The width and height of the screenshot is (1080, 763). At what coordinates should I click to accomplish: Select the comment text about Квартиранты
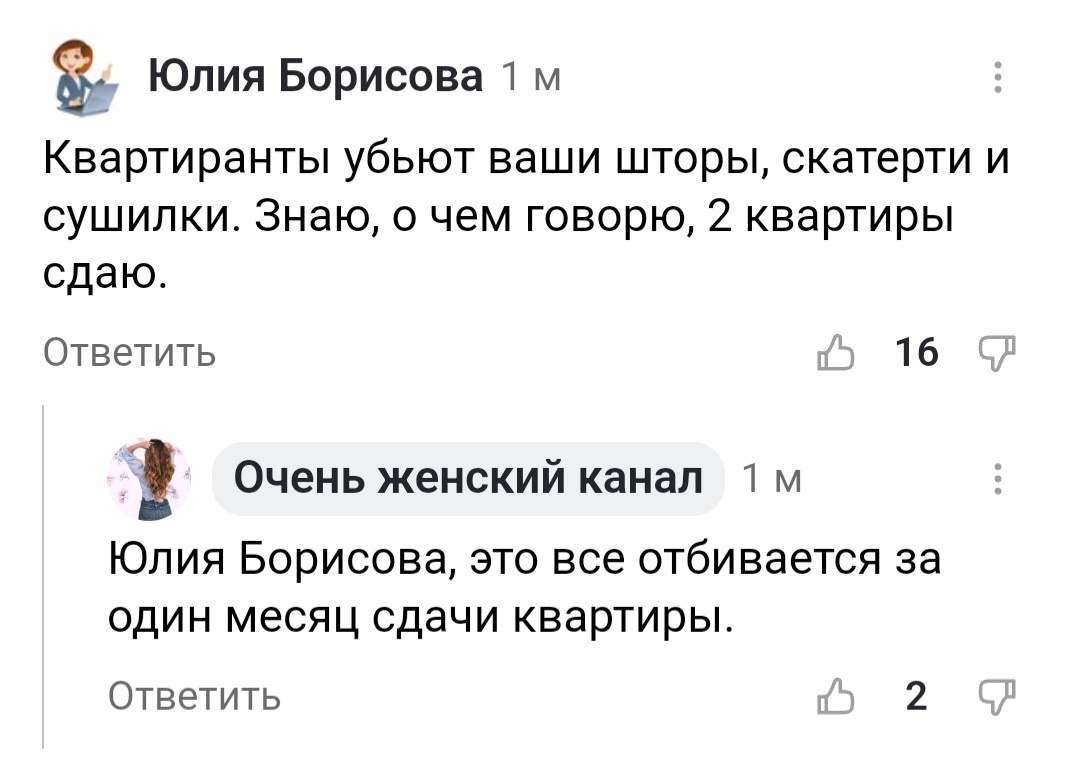pyautogui.click(x=526, y=216)
